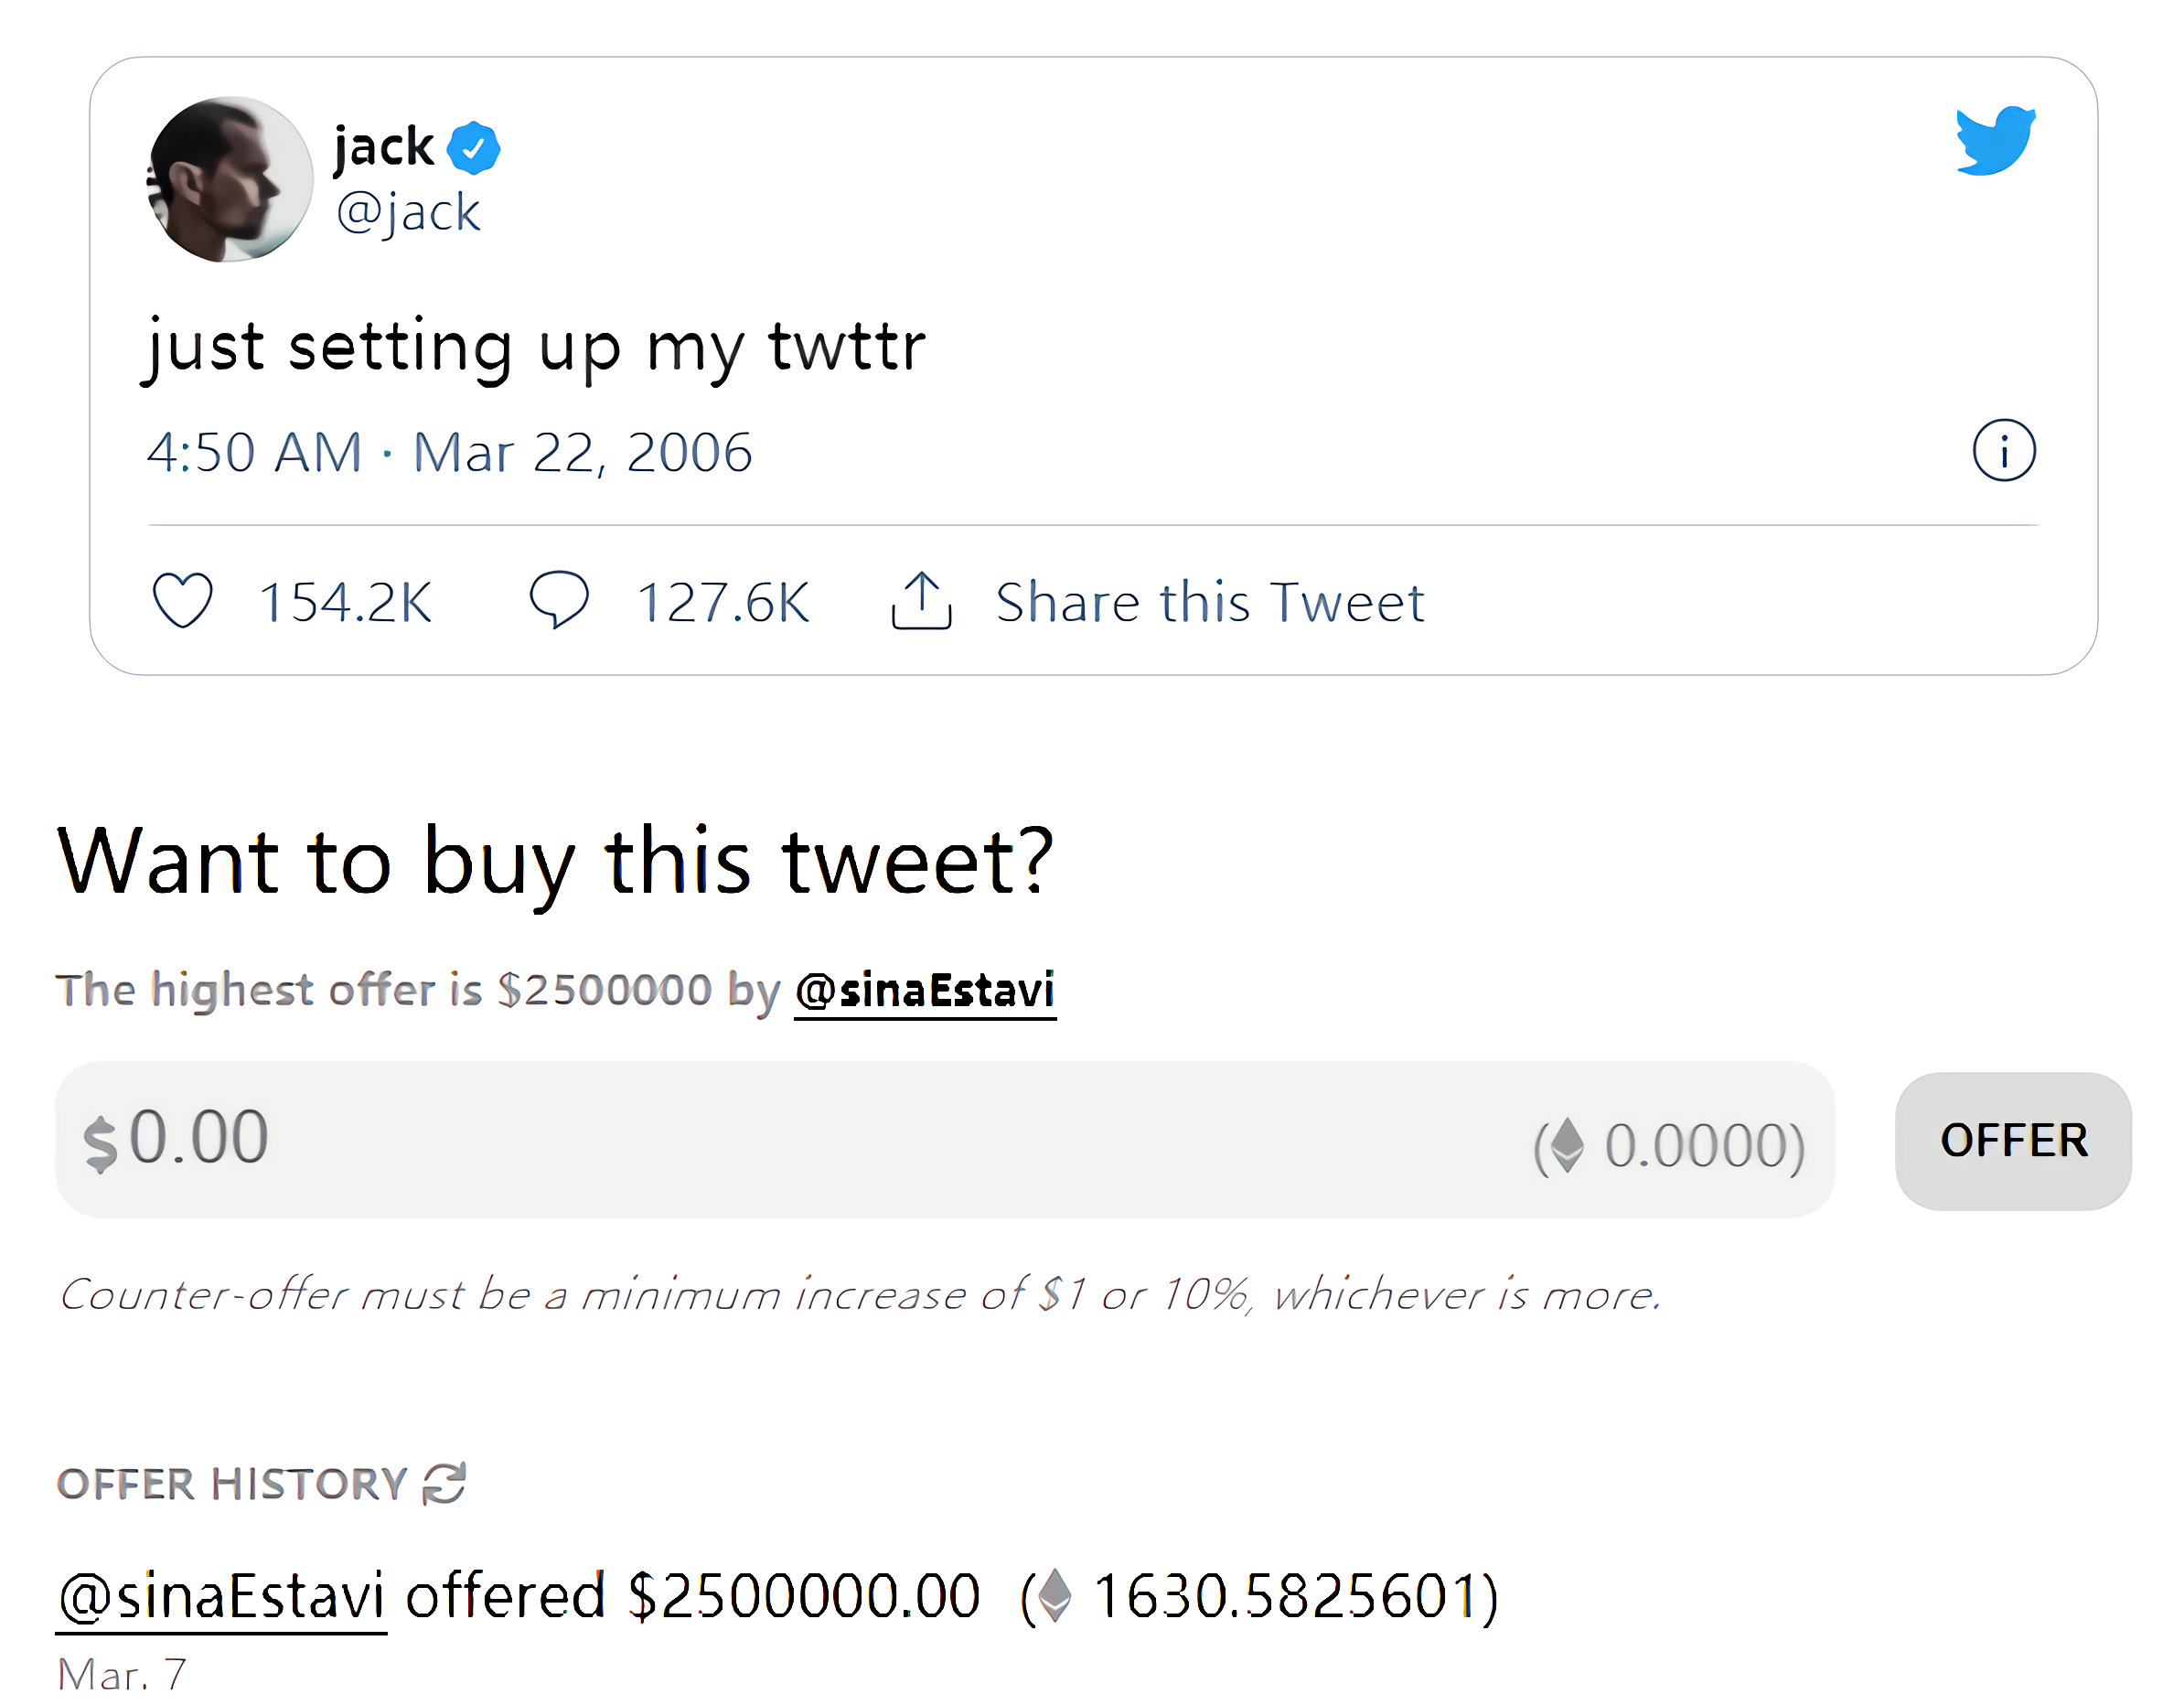Open the @jack handle link
Viewport: 2184px width, 1705px height.
click(x=408, y=212)
